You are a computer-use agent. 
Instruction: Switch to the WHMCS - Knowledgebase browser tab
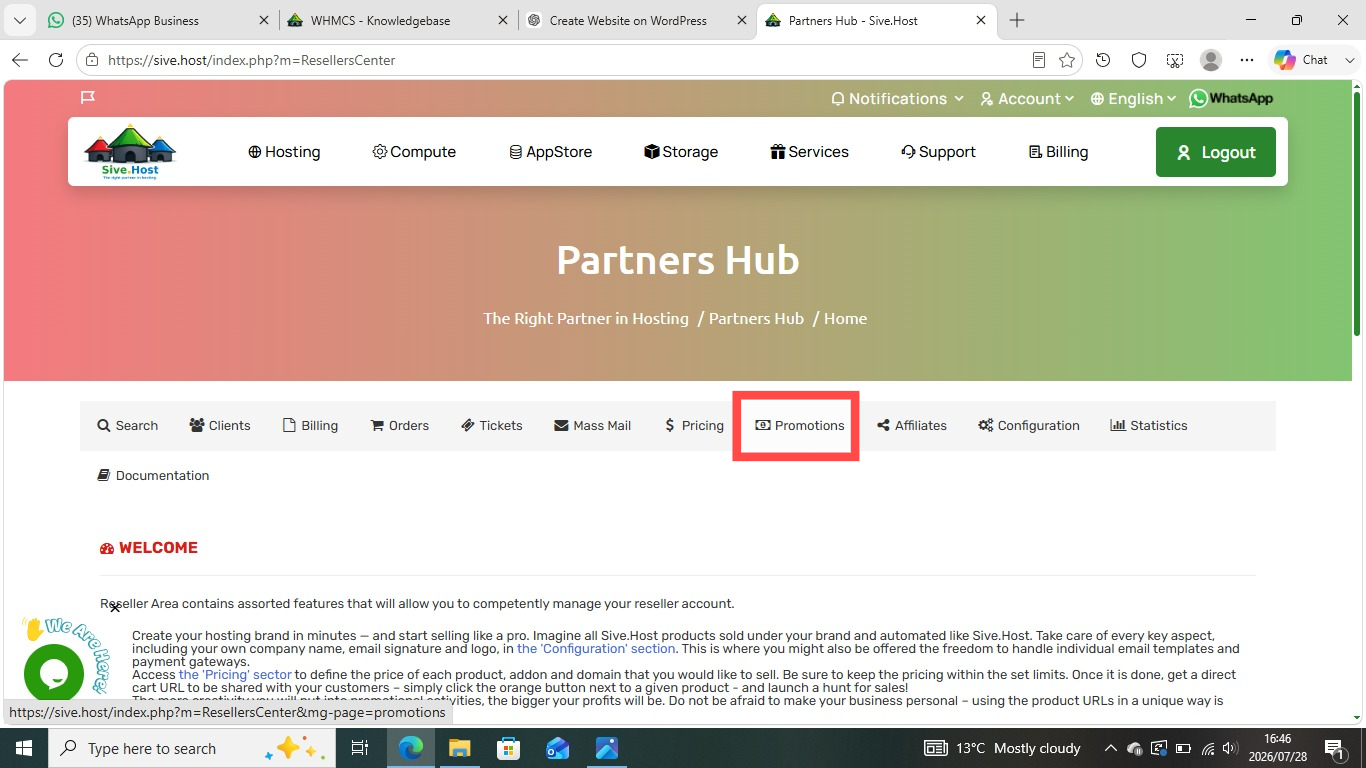pyautogui.click(x=398, y=20)
